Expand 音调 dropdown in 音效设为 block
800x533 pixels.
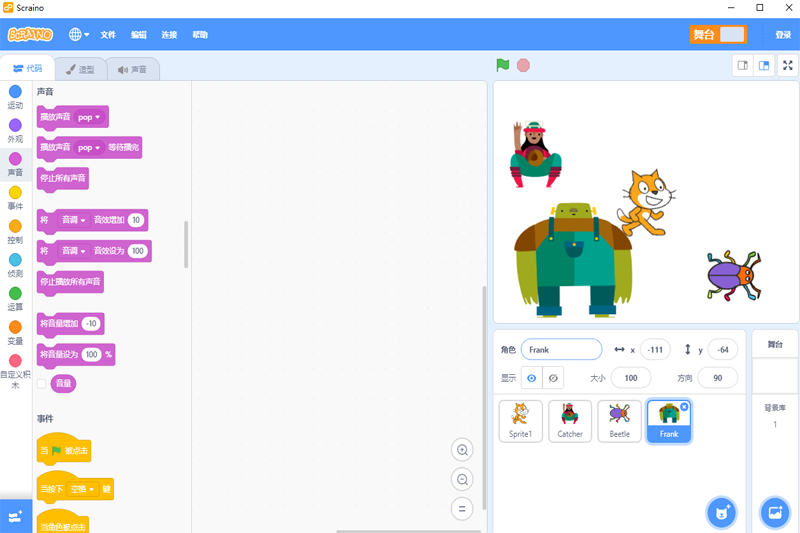pos(73,251)
